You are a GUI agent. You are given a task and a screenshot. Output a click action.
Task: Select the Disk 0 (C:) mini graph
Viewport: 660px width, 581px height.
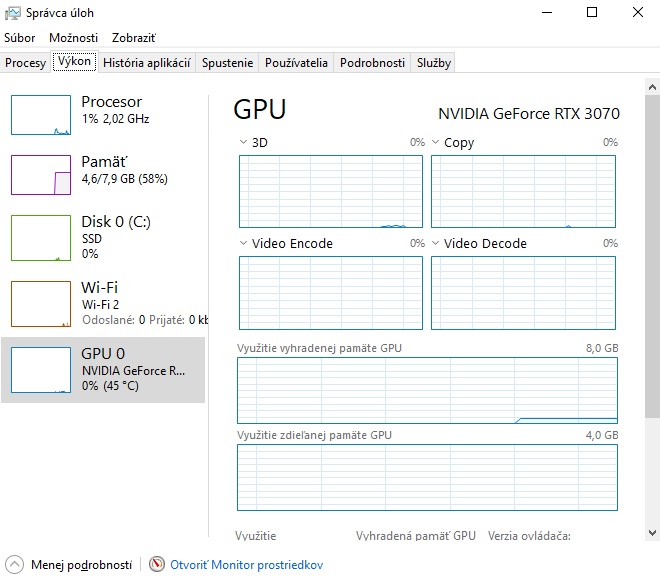pos(41,238)
